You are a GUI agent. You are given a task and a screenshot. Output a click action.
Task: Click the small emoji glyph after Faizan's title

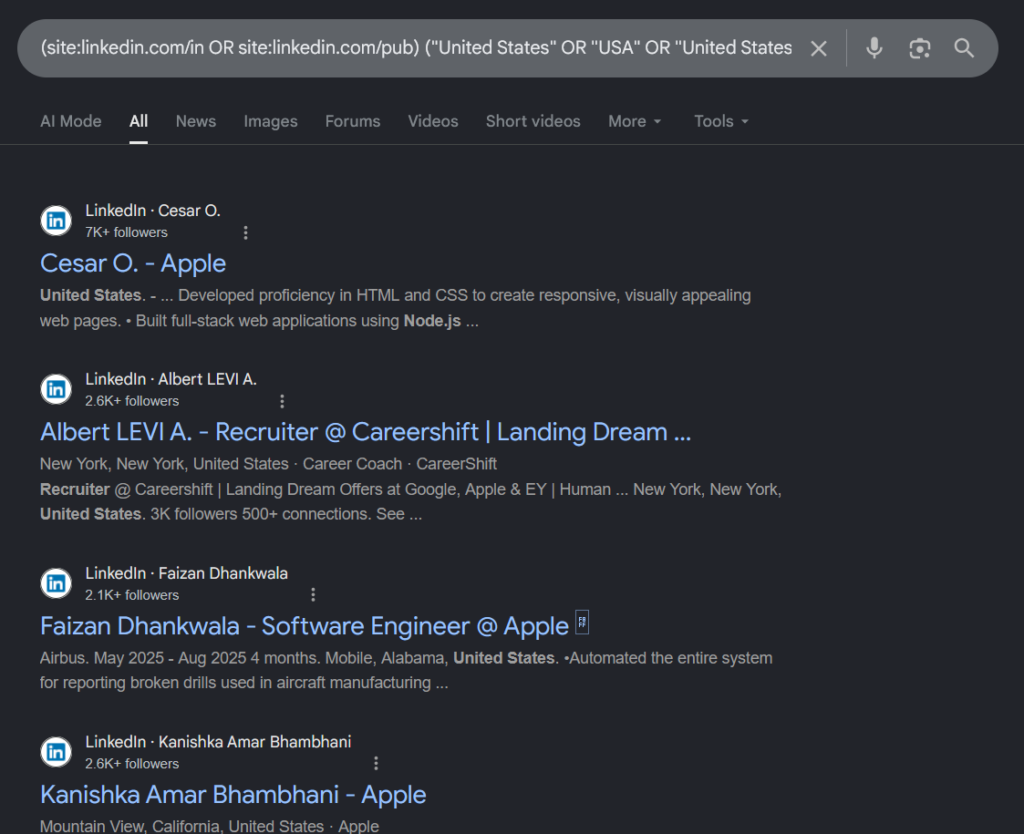582,622
